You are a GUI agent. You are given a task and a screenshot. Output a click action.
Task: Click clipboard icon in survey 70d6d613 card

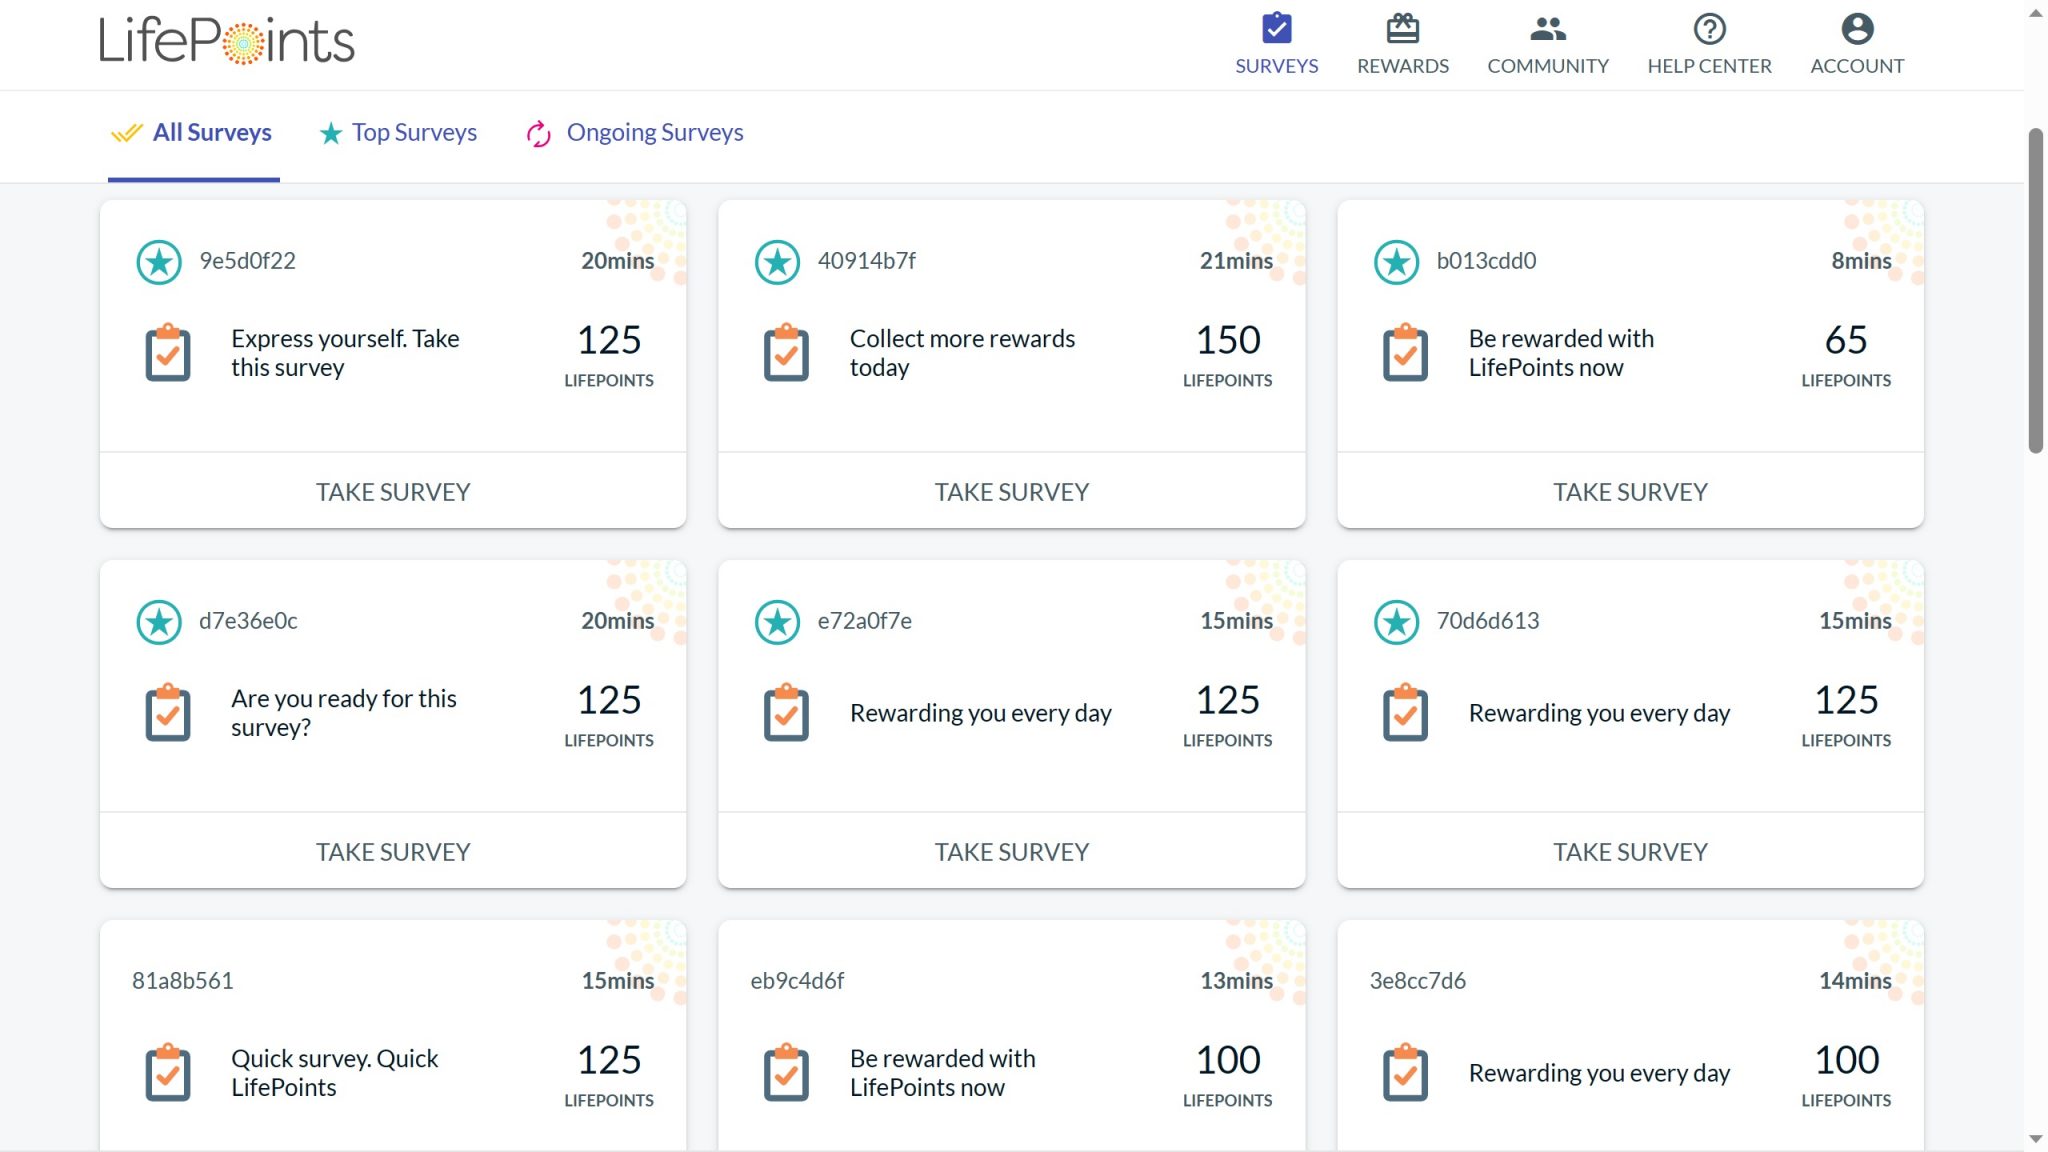click(1405, 712)
